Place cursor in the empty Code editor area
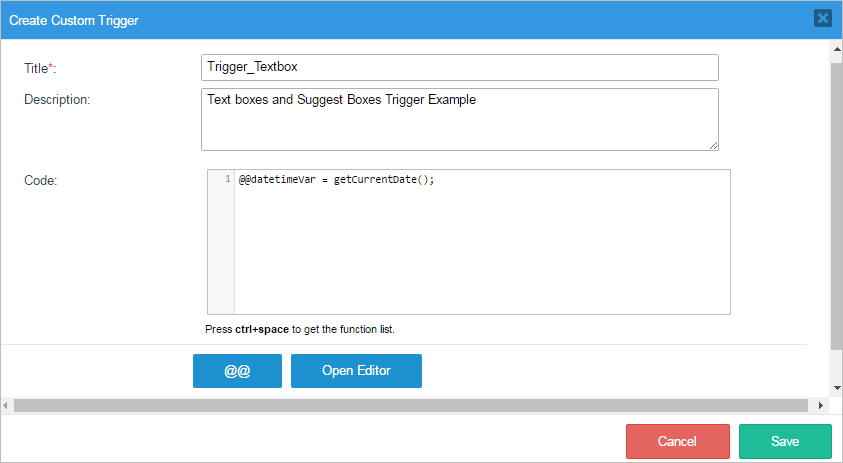 coord(480,250)
